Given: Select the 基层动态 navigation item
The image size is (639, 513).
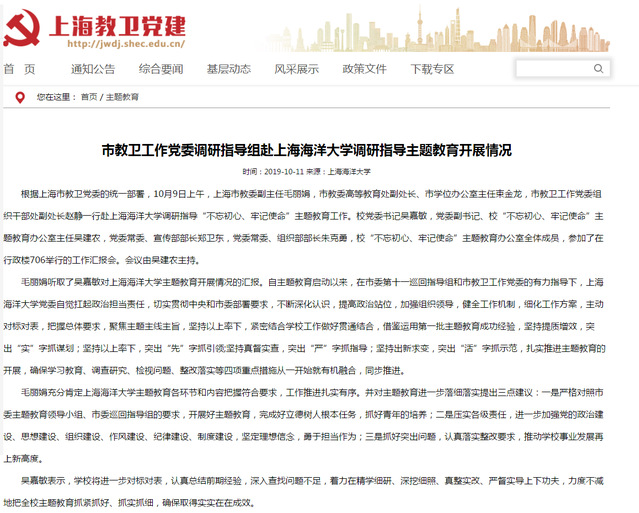Looking at the screenshot, I should 228,69.
